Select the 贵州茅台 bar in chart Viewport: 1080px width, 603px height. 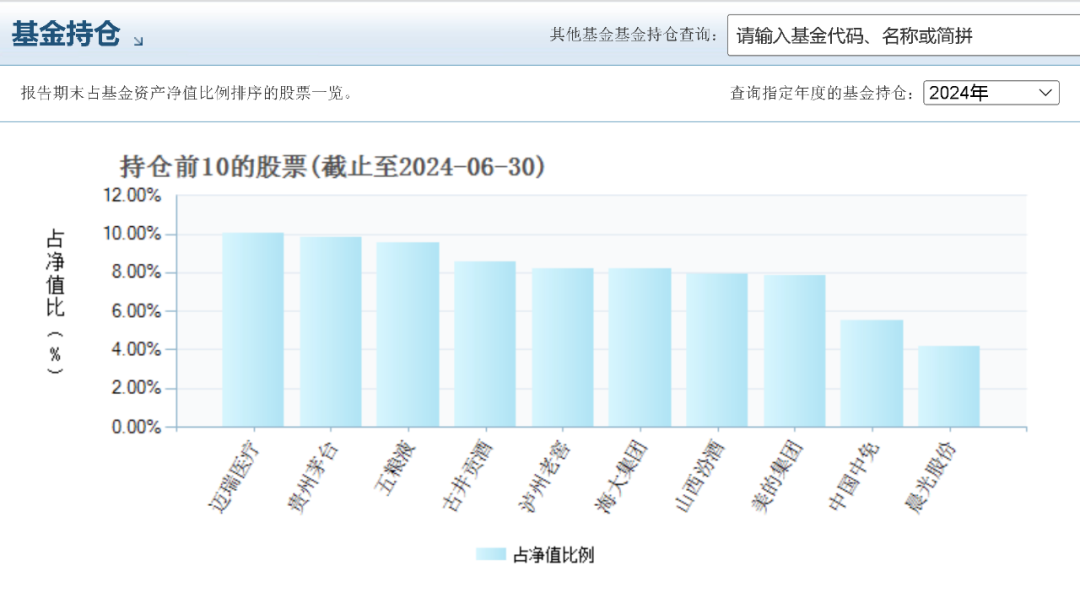pyautogui.click(x=331, y=332)
